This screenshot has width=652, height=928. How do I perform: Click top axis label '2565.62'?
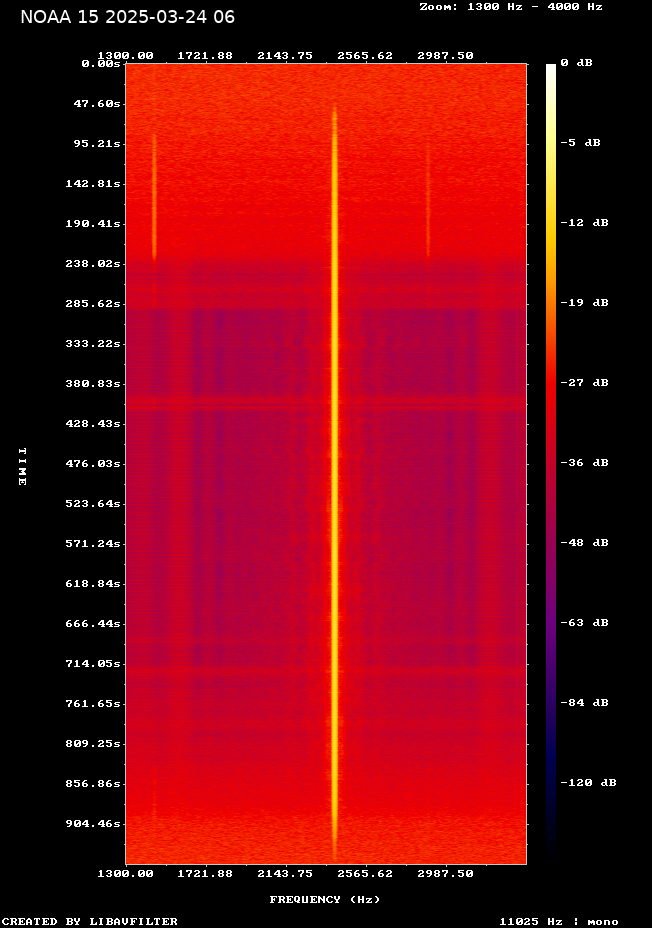tap(365, 56)
